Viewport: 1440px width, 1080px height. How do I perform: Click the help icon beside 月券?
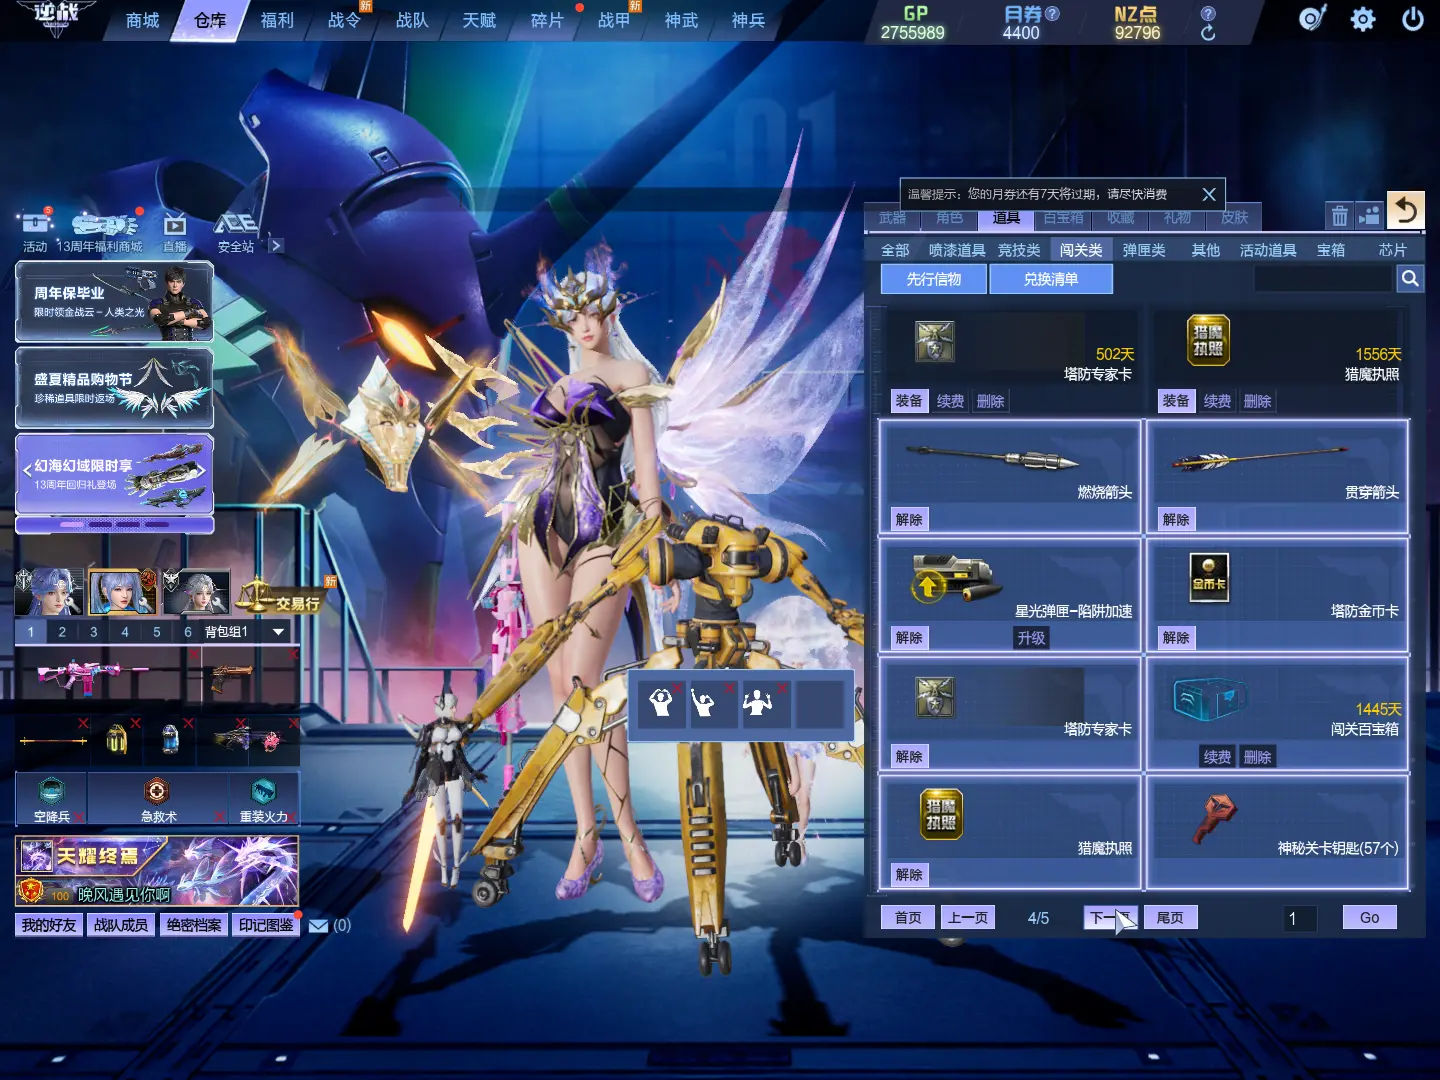point(1052,14)
